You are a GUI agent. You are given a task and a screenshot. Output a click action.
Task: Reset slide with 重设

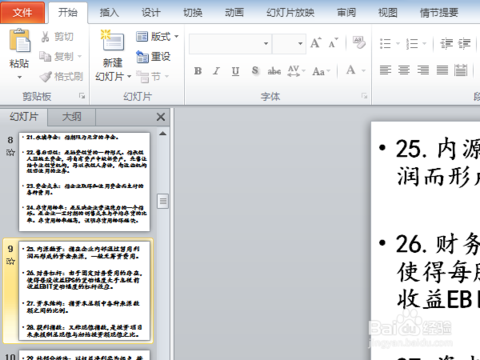153,56
